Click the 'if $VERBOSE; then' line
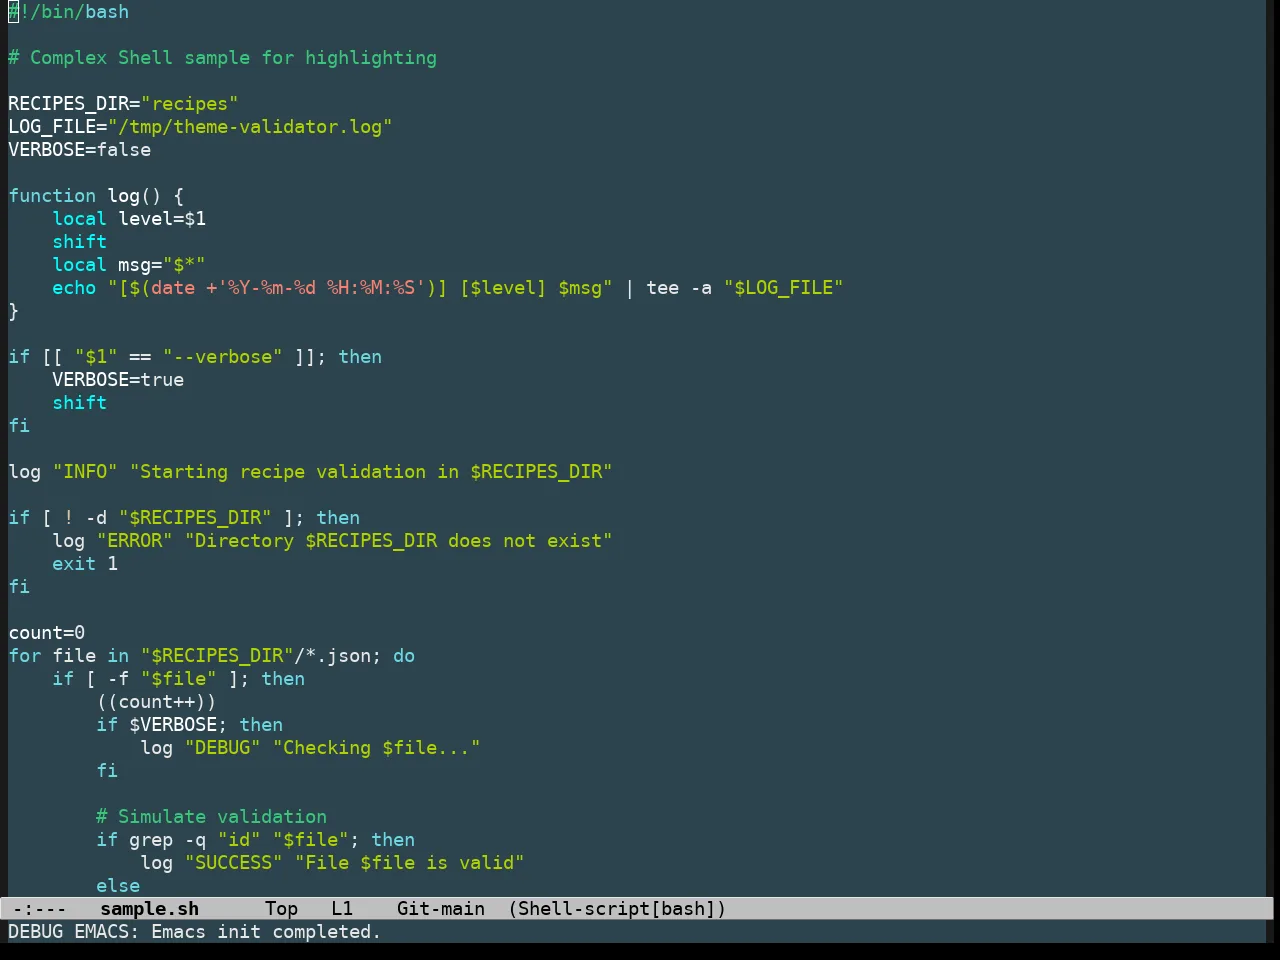The width and height of the screenshot is (1280, 960). click(190, 725)
